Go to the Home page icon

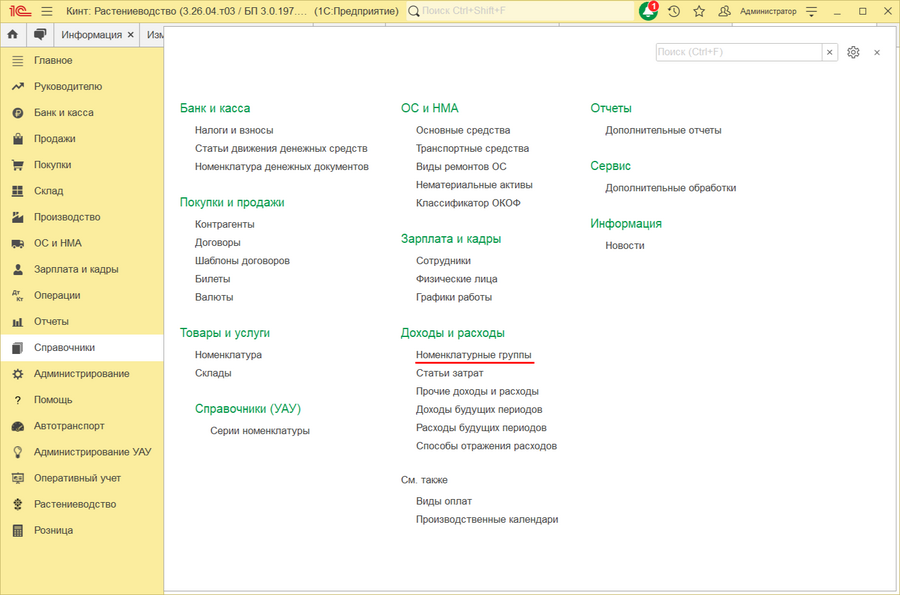pyautogui.click(x=13, y=34)
